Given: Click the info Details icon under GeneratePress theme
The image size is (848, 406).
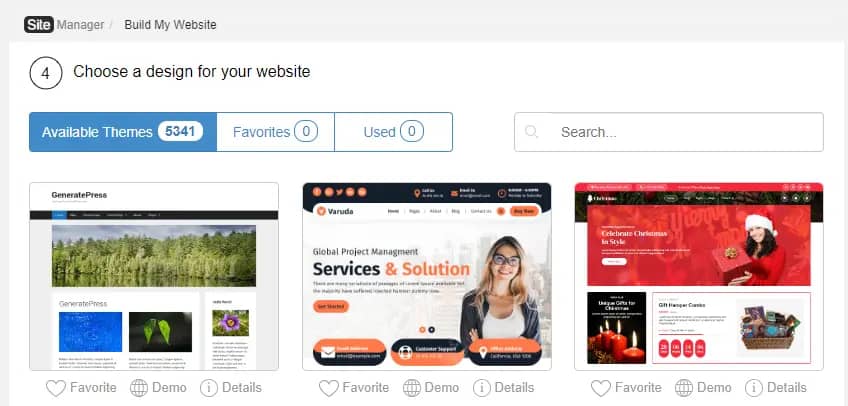Looking at the screenshot, I should [209, 388].
